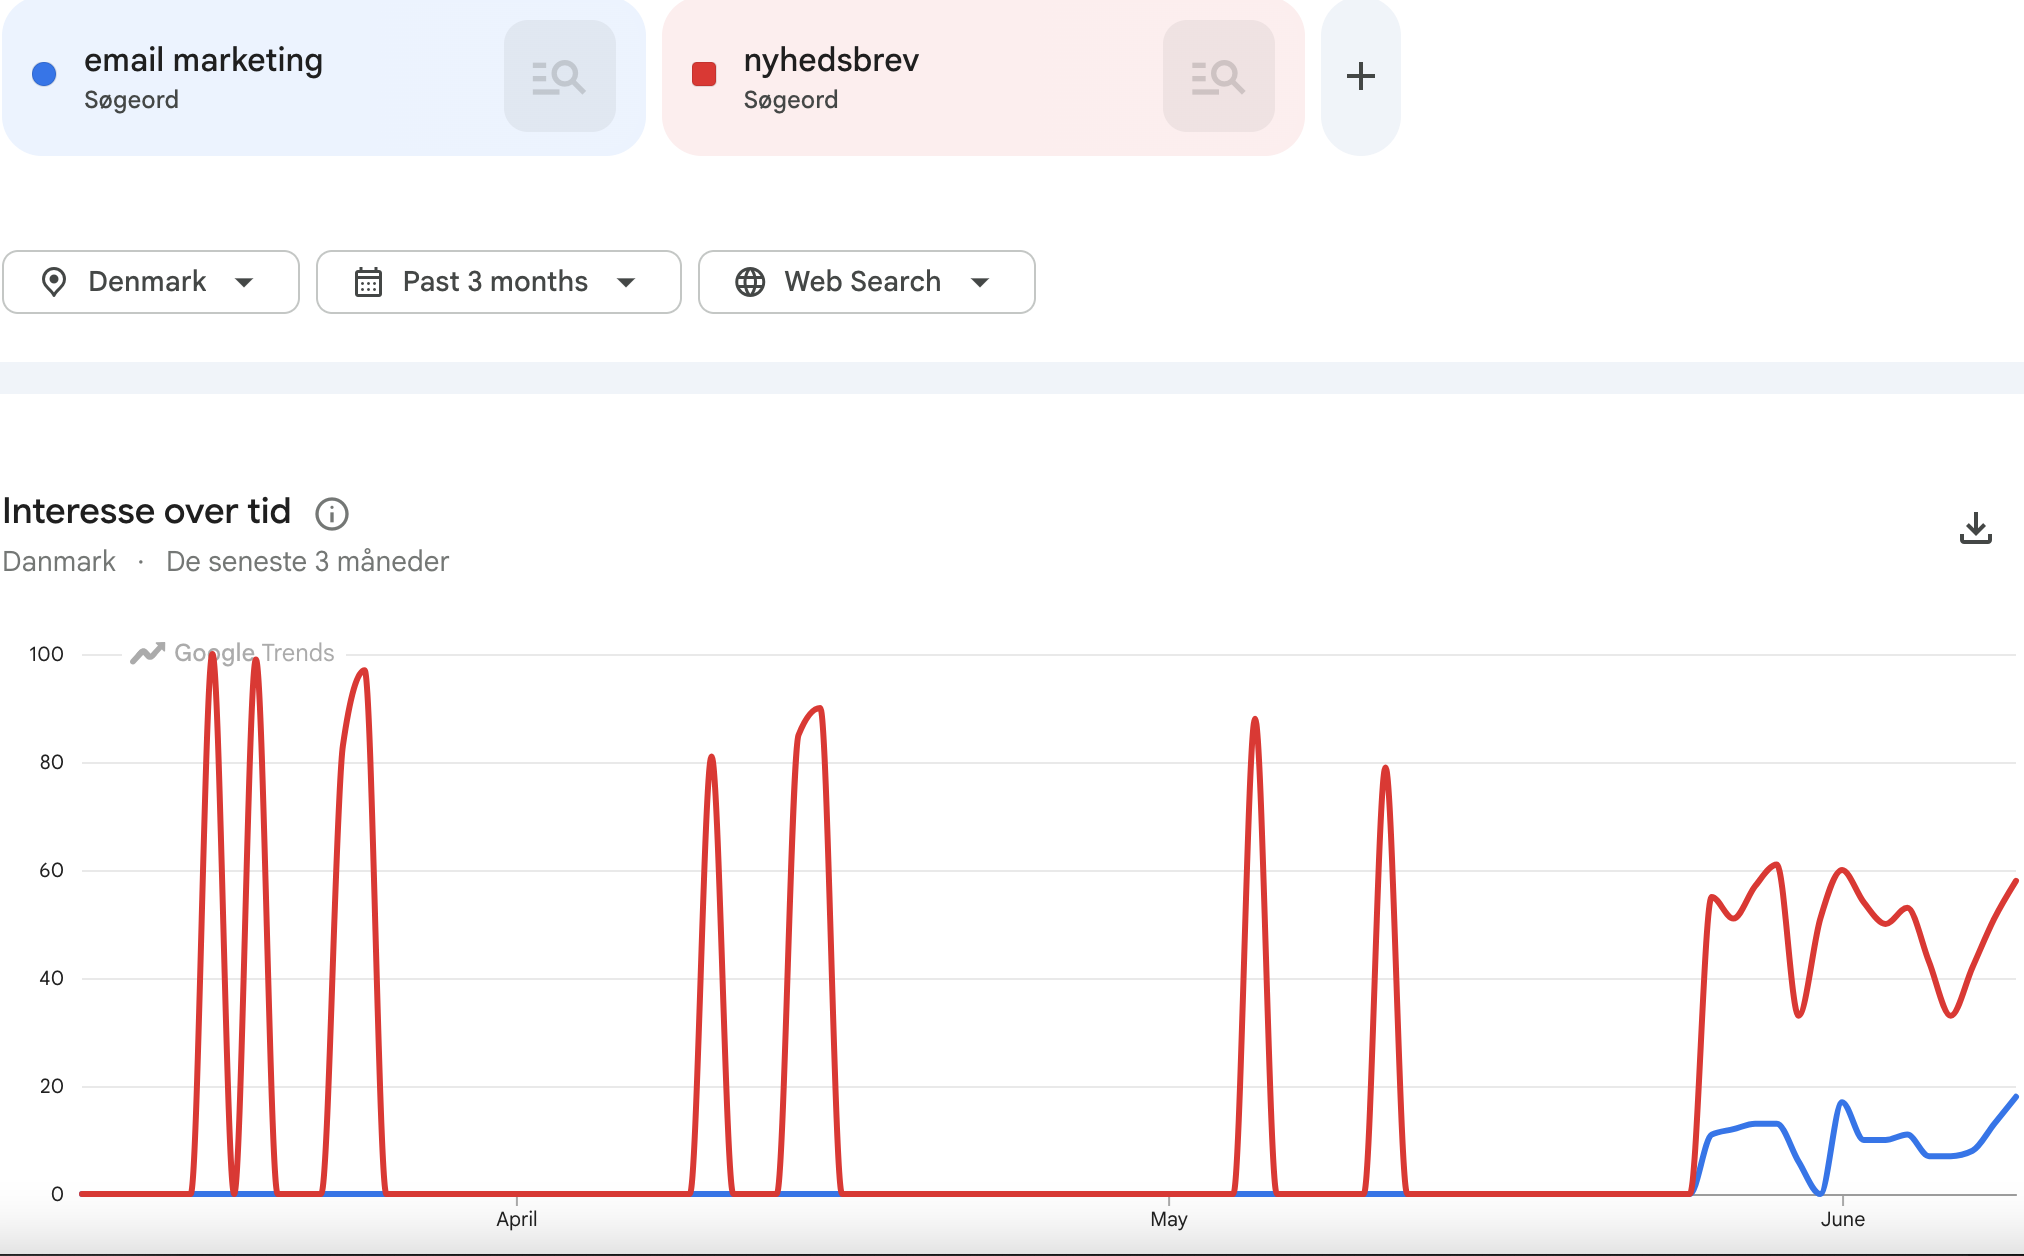This screenshot has height=1256, width=2024.
Task: Click the 20 value on the y-axis
Action: [x=51, y=1086]
